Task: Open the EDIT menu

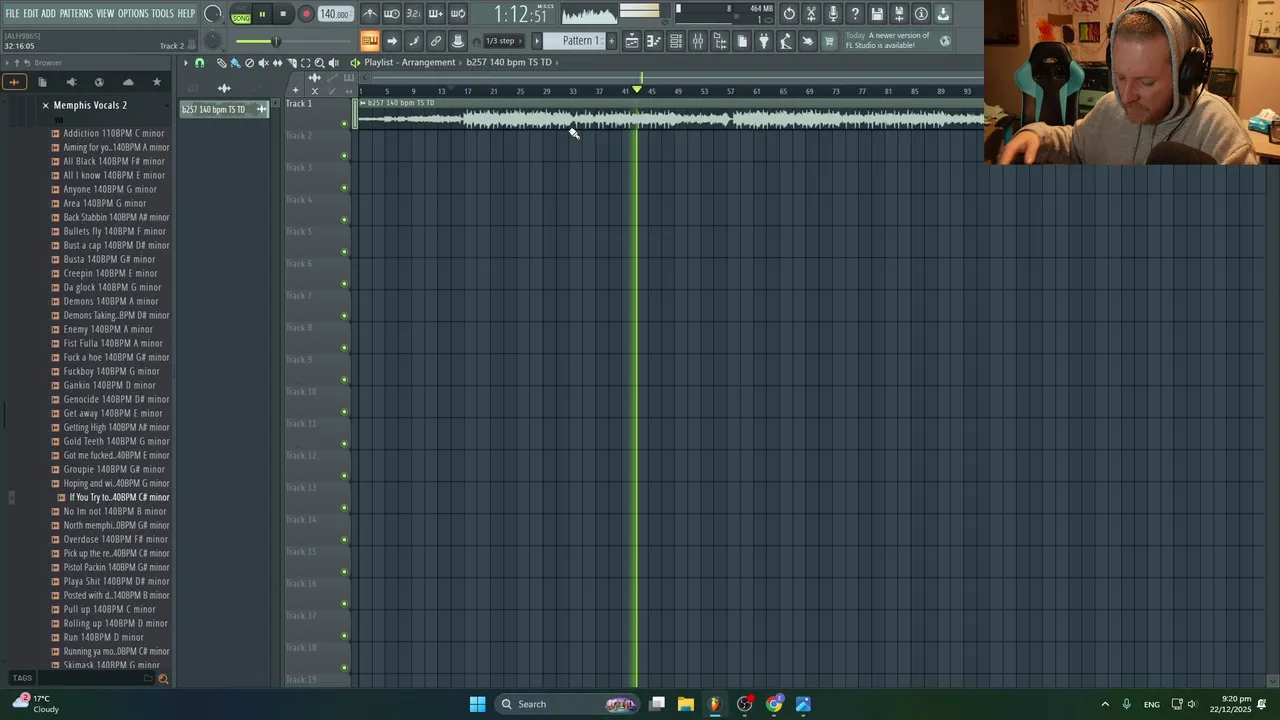Action: click(x=31, y=13)
